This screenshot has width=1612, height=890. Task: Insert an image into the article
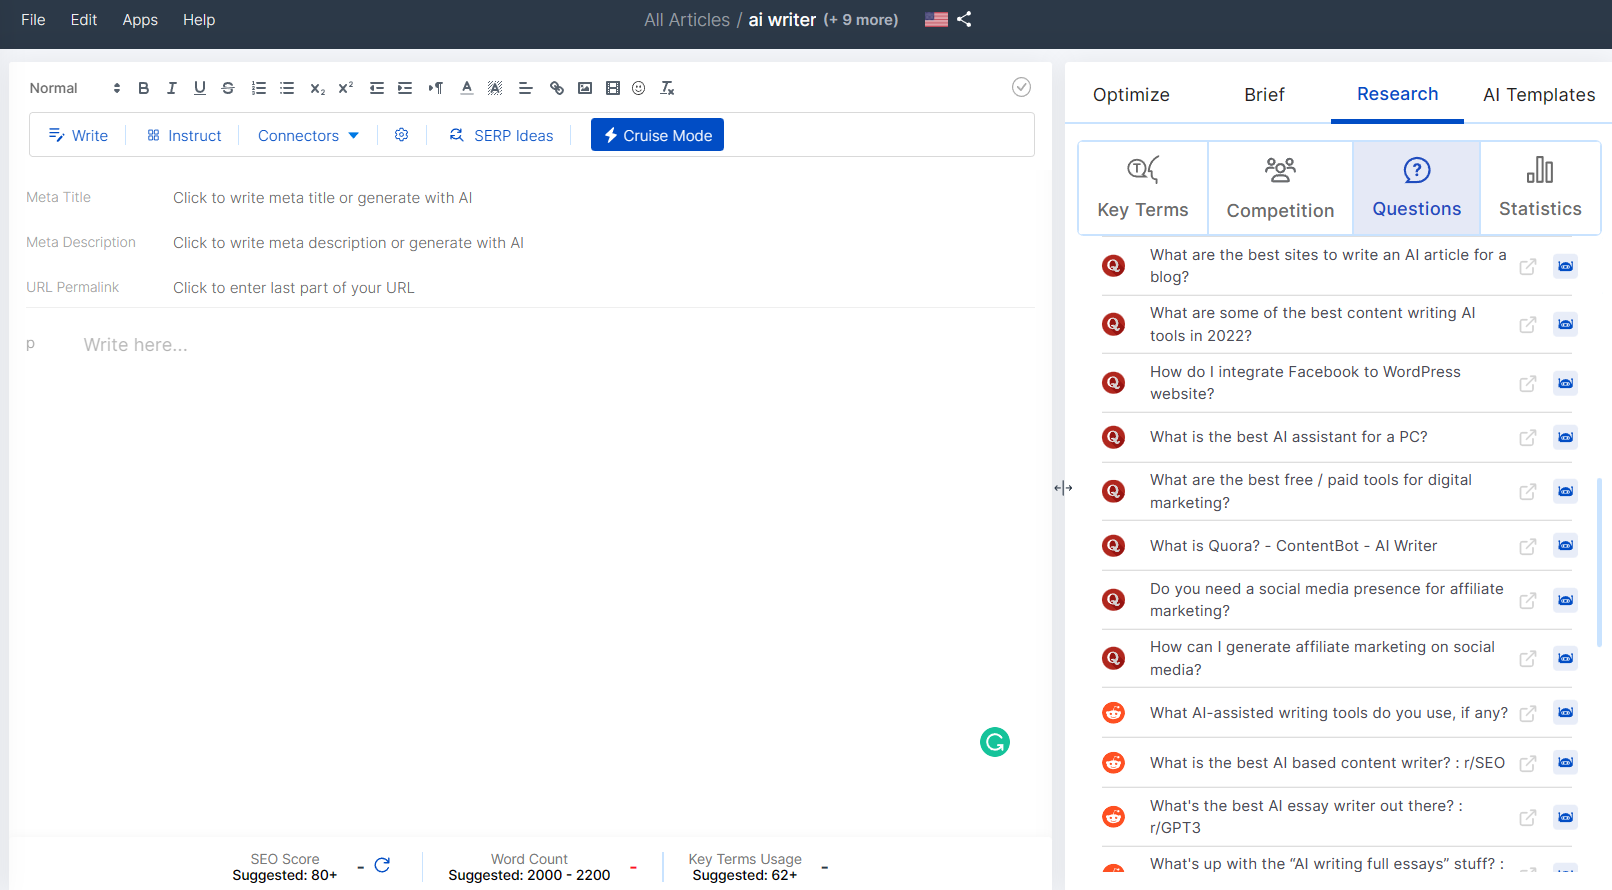click(585, 88)
